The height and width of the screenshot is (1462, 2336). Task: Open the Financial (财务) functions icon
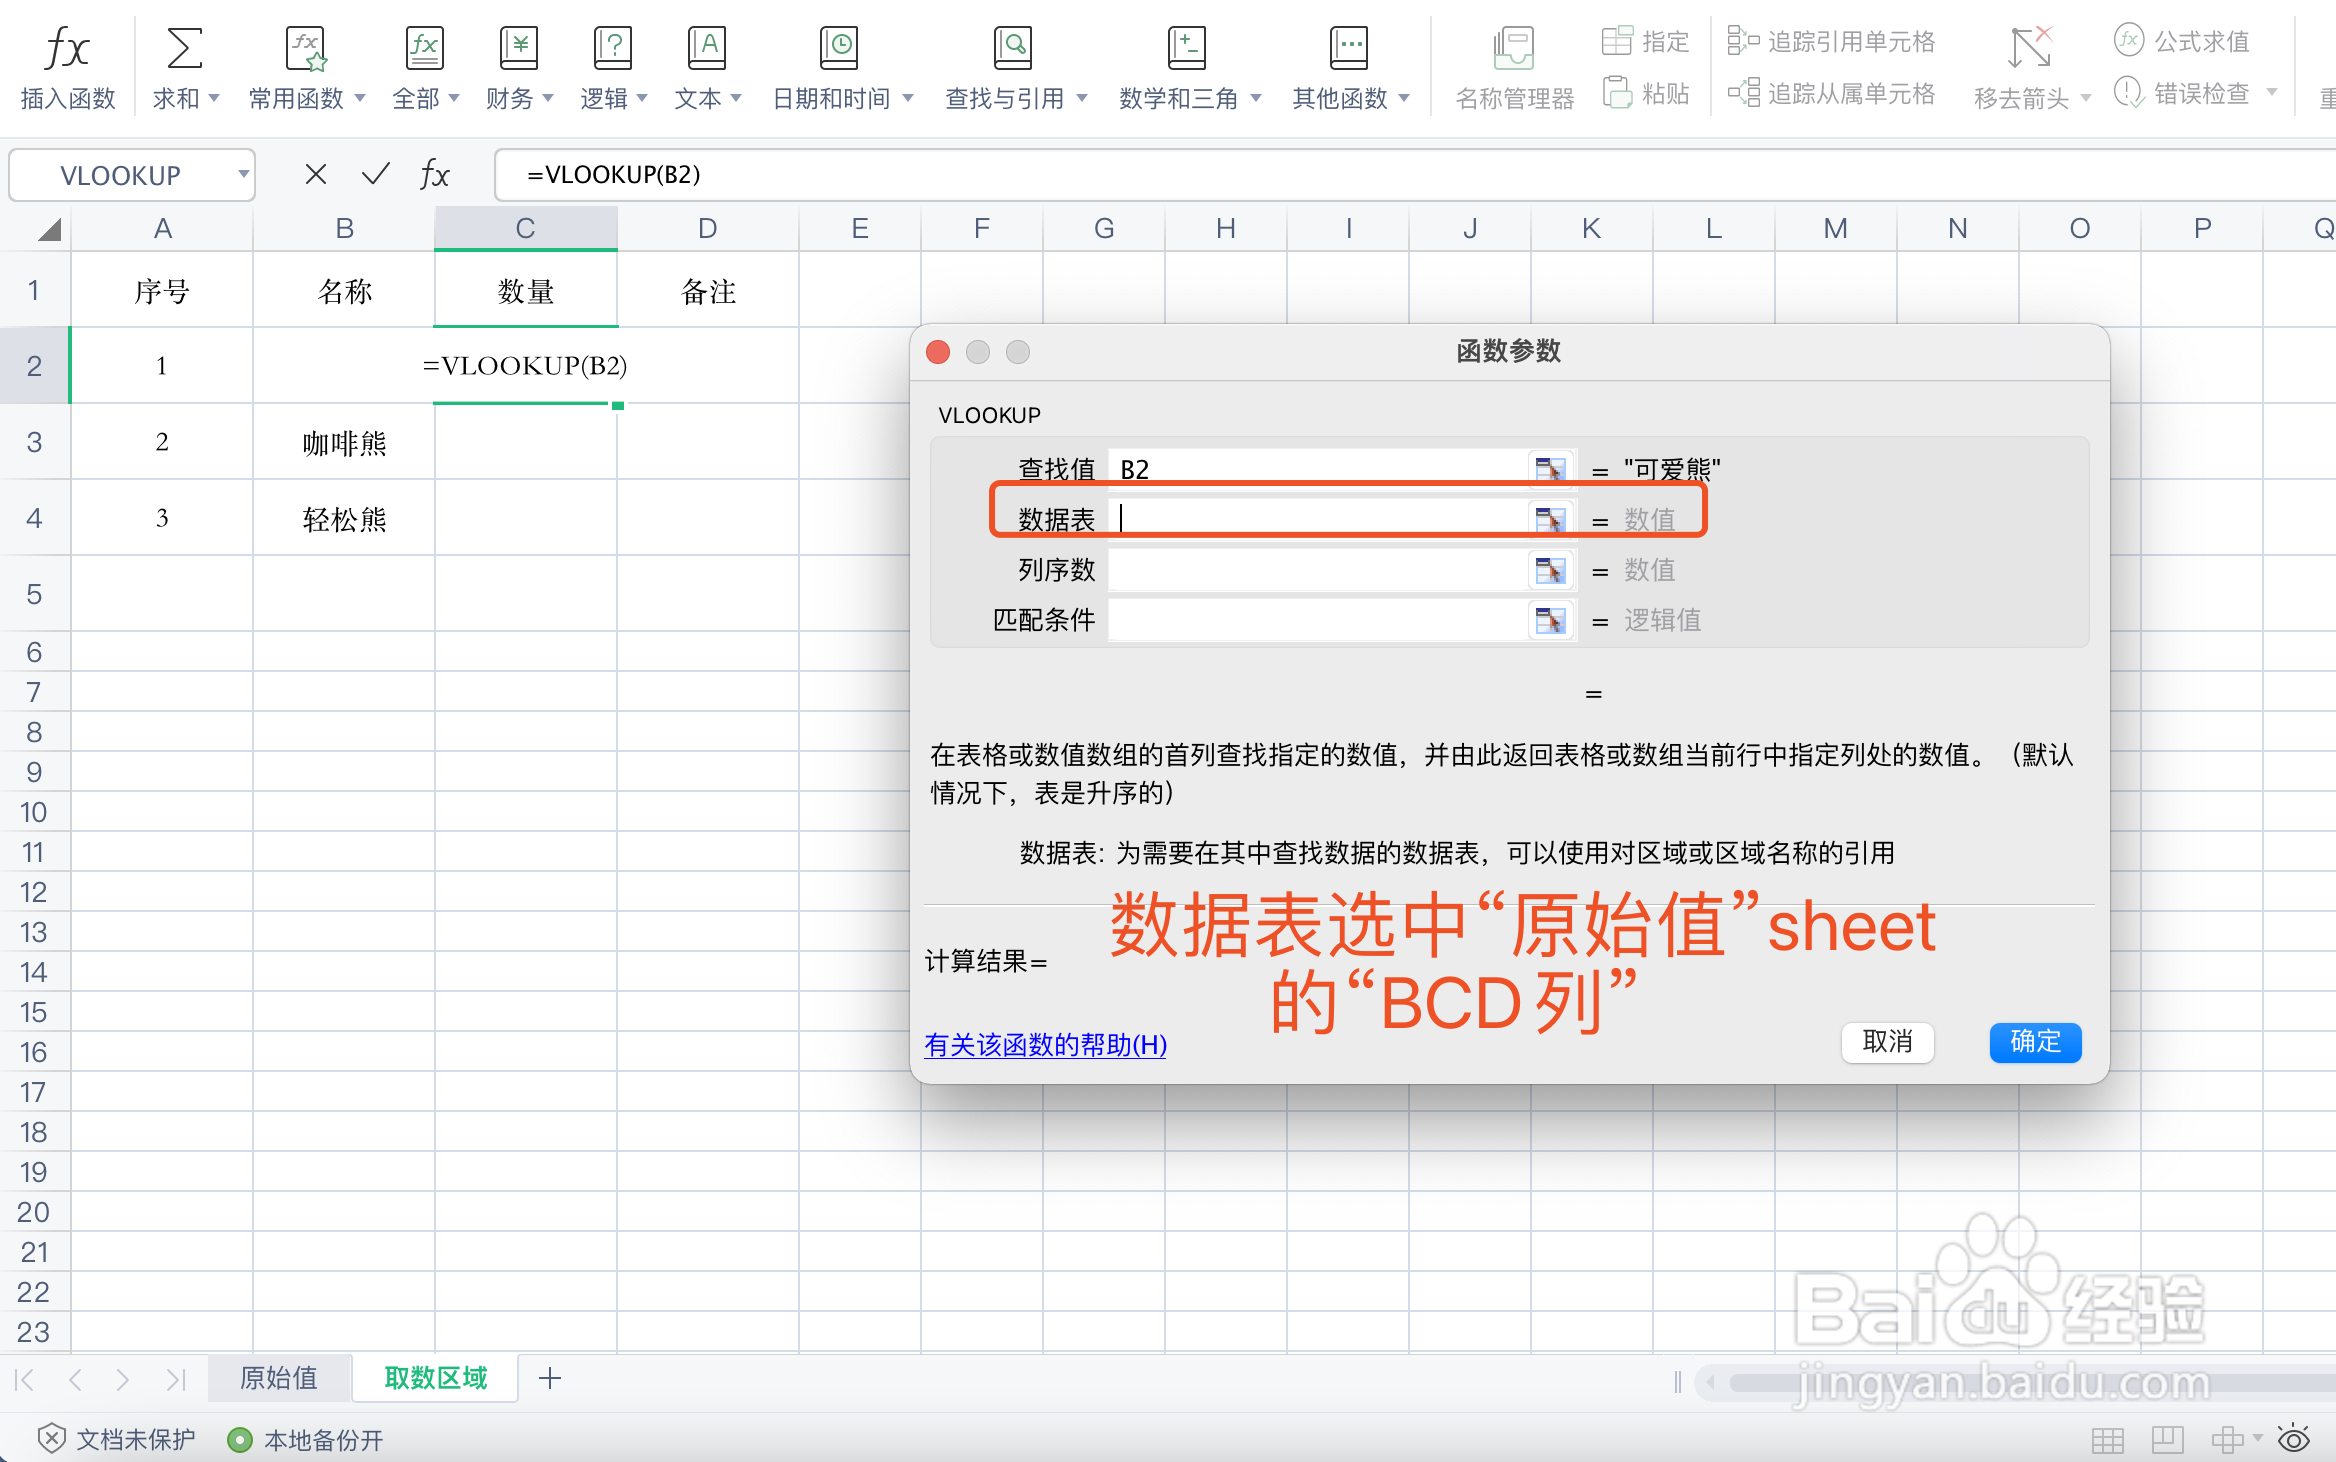click(x=519, y=48)
